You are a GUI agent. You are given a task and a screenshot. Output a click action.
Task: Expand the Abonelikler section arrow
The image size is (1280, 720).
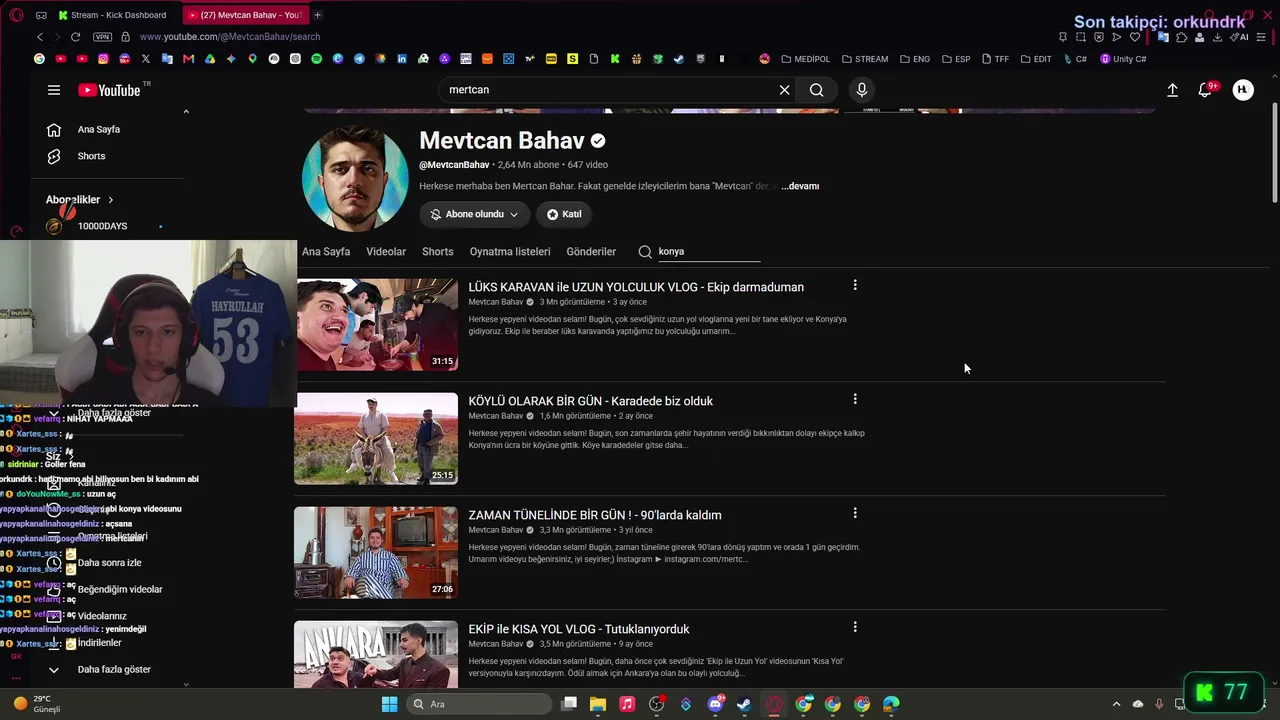tap(111, 200)
